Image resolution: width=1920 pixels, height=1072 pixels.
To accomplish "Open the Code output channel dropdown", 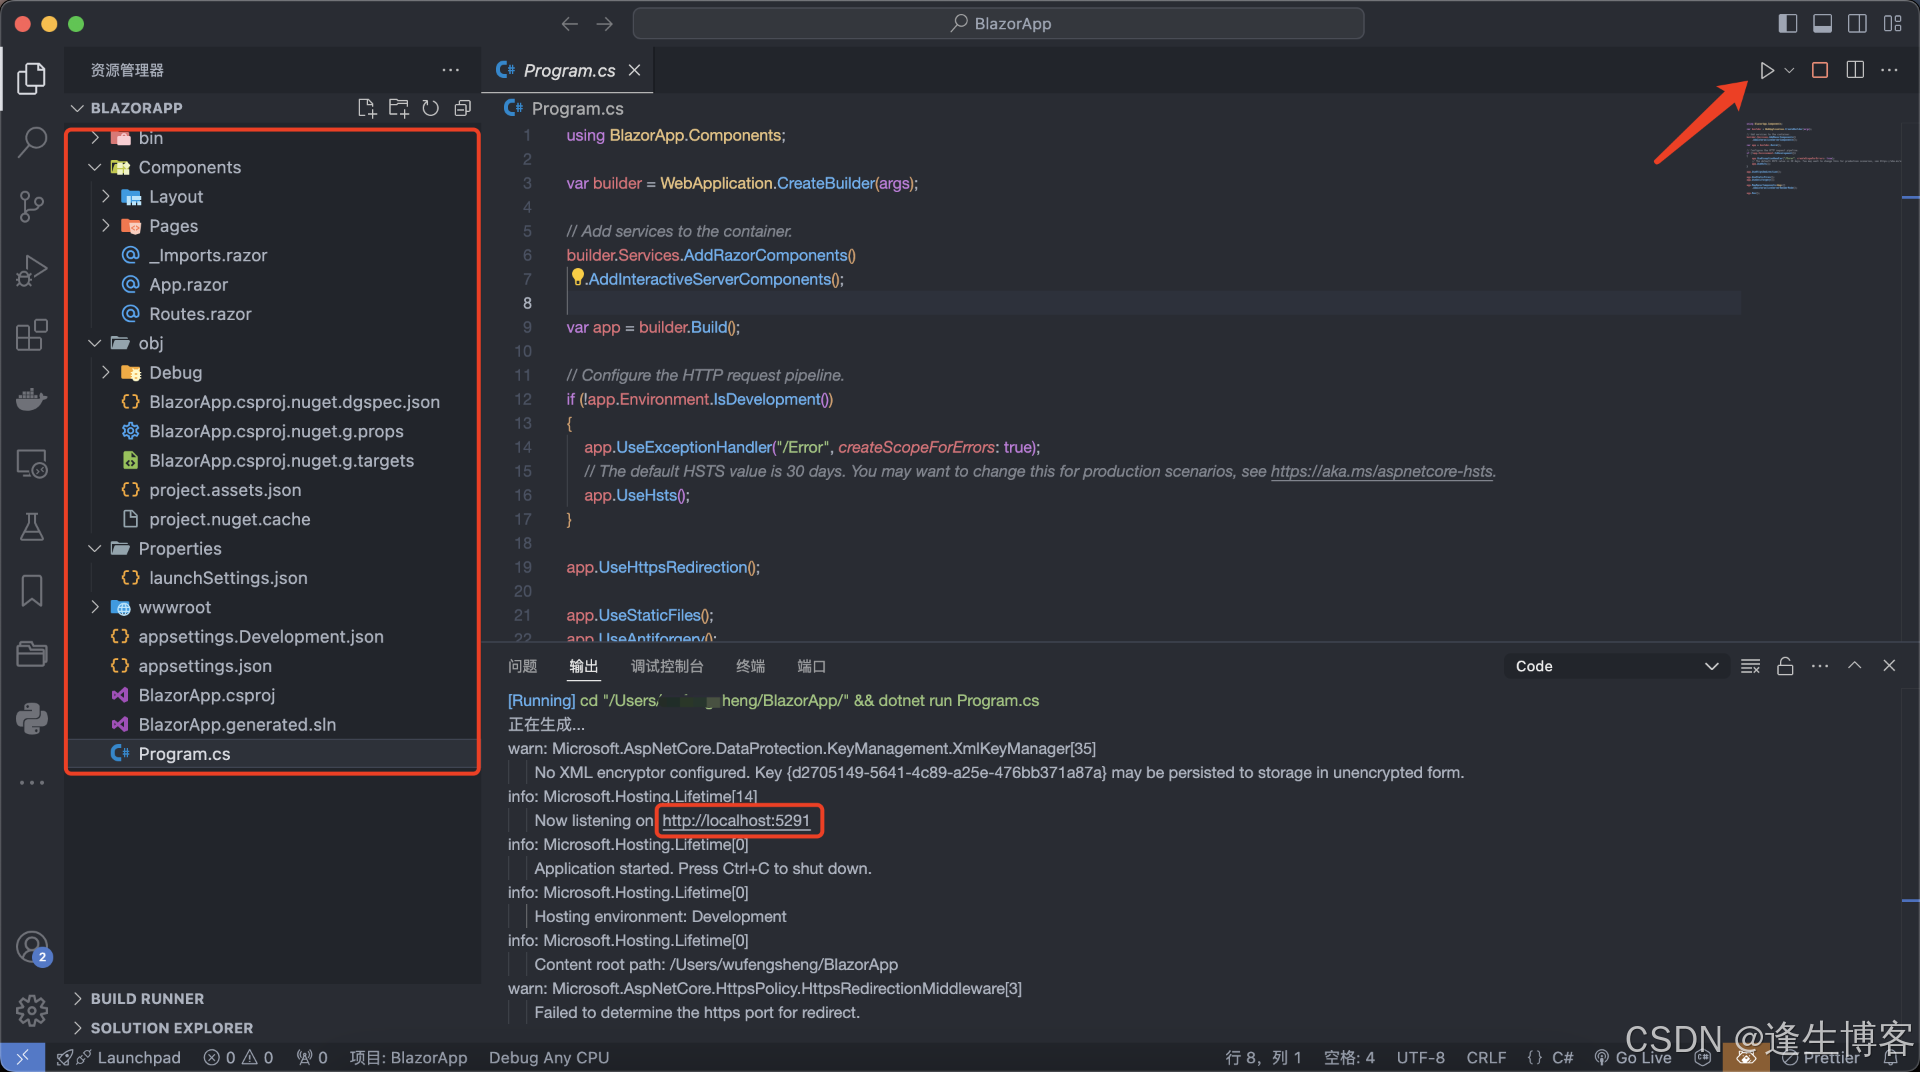I will pyautogui.click(x=1615, y=666).
